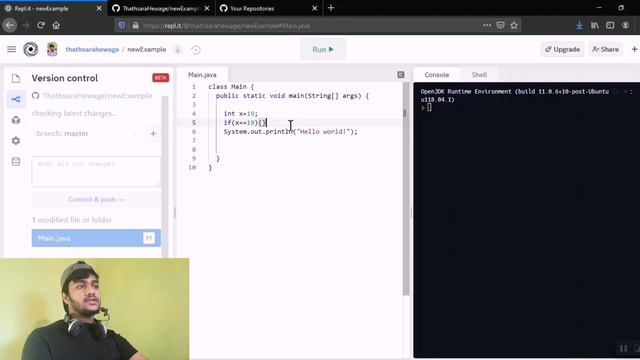The height and width of the screenshot is (360, 640).
Task: Open a new browser tab
Action: tap(331, 8)
